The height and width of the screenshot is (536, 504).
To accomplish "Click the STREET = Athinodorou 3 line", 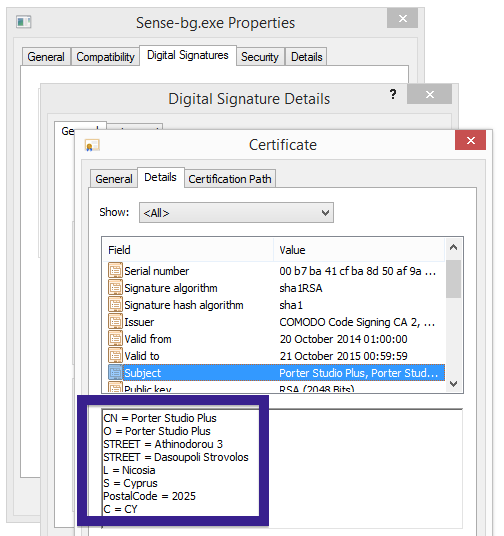I will coord(163,444).
